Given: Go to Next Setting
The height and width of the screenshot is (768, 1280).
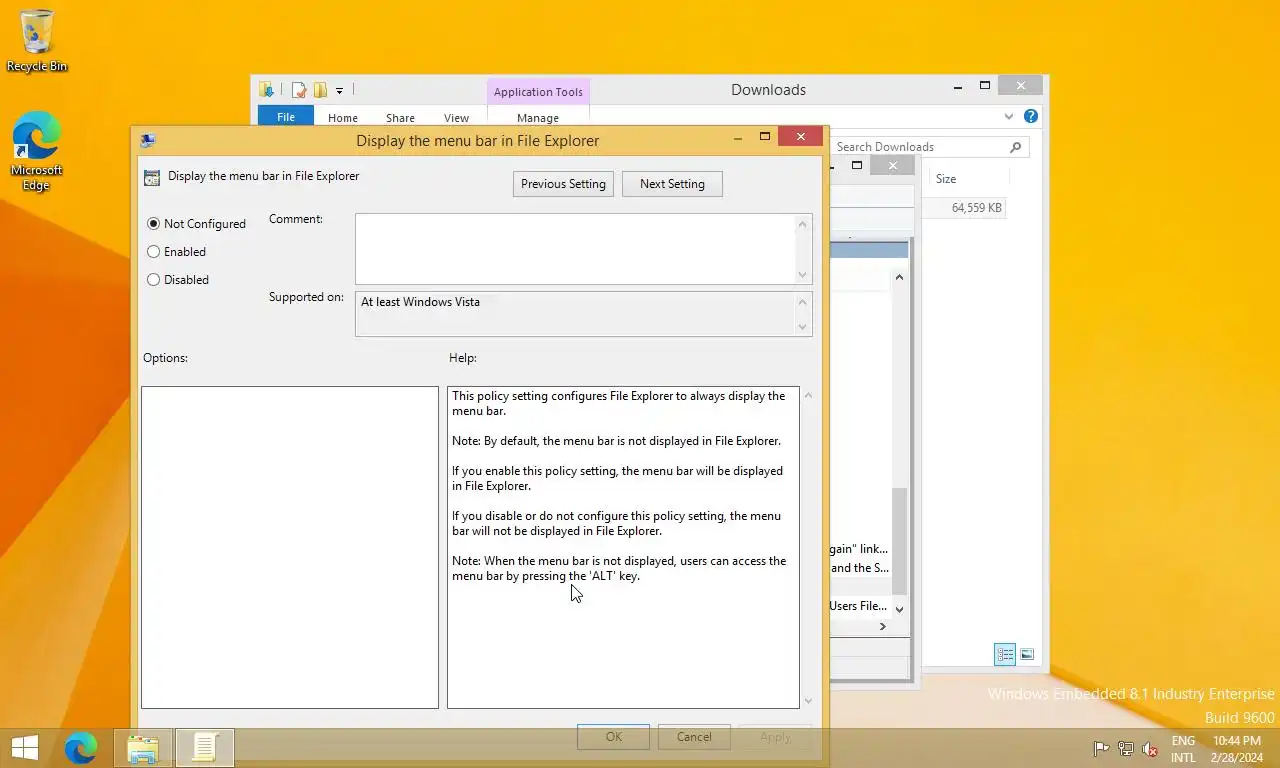Looking at the screenshot, I should [672, 184].
